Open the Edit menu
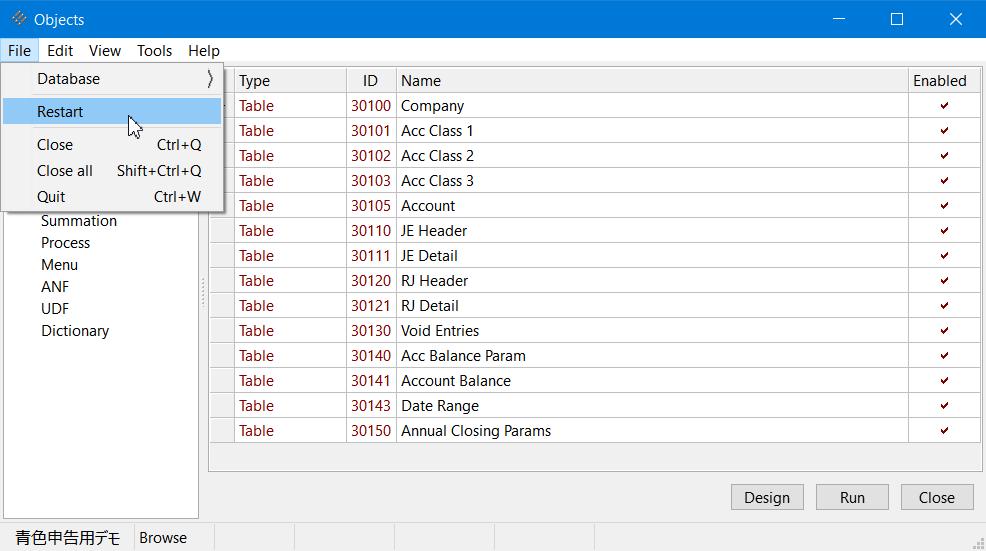 (60, 51)
